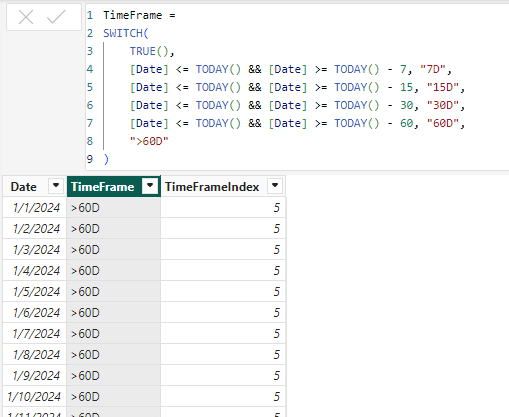Click the "60D" string literal
The image size is (509, 417).
tap(443, 123)
